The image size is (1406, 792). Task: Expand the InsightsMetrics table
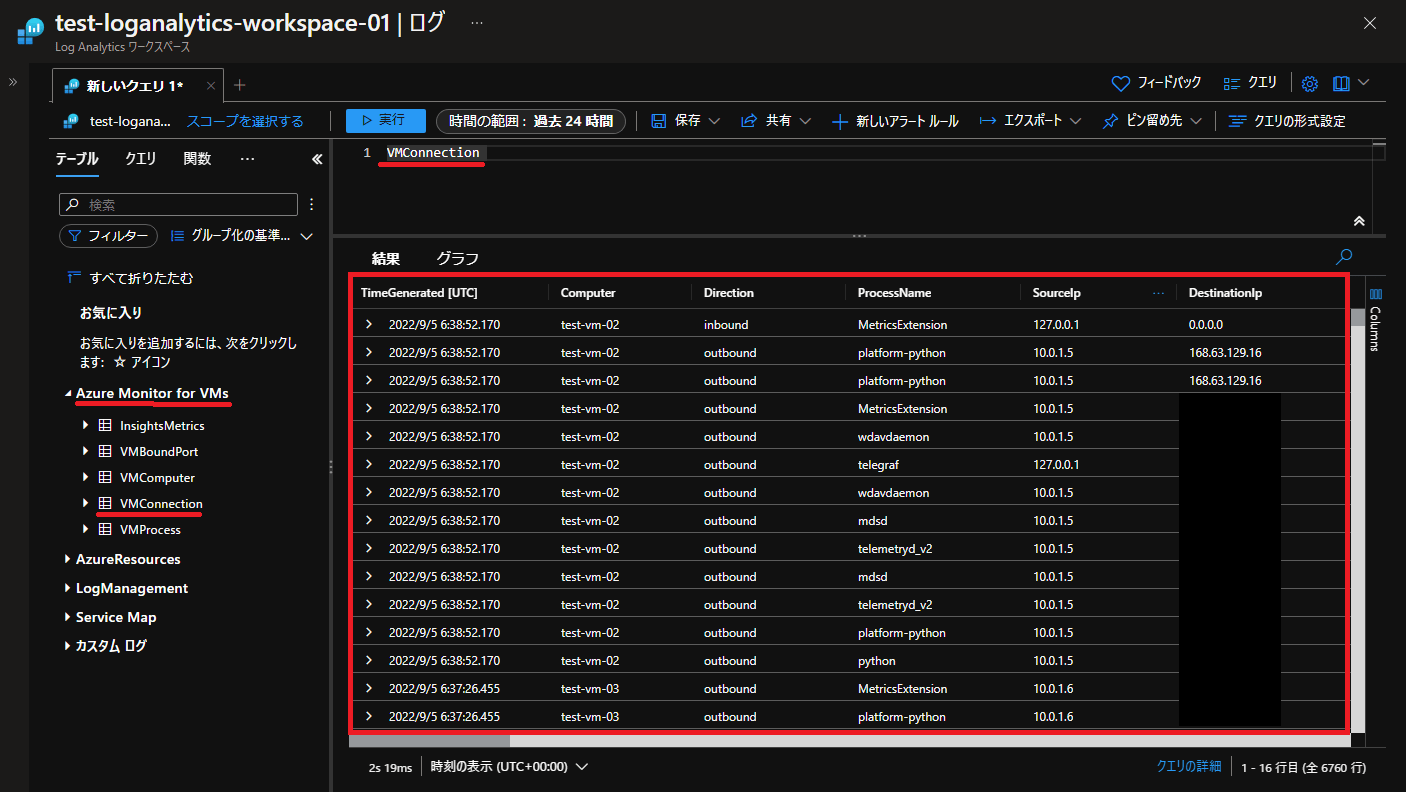86,426
